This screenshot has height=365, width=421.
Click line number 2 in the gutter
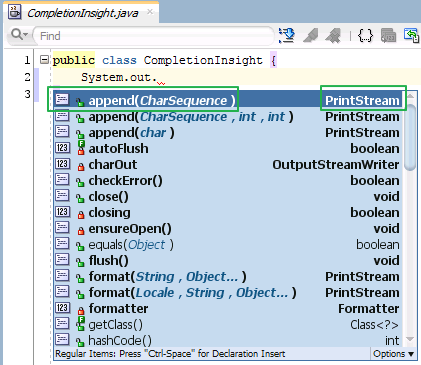pos(27,77)
